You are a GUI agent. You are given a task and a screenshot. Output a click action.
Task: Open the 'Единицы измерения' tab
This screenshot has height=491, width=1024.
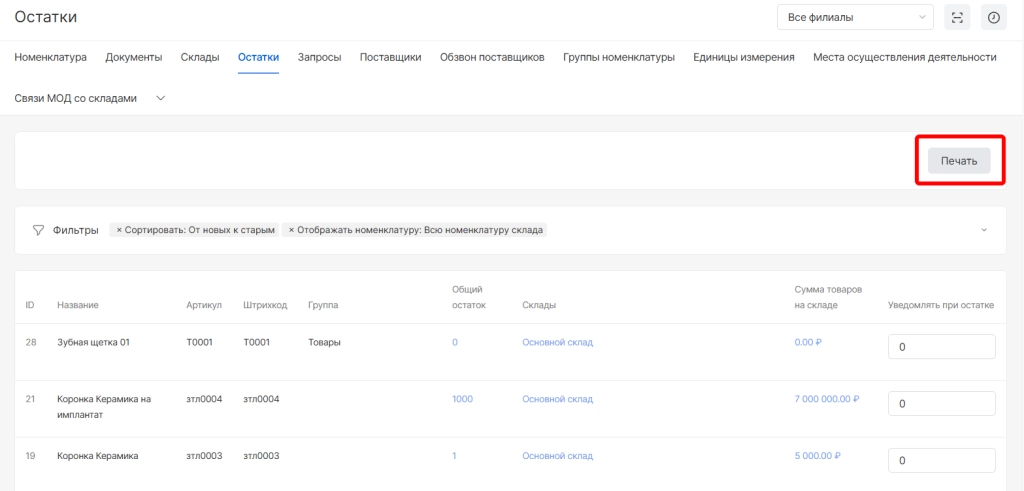pyautogui.click(x=743, y=57)
